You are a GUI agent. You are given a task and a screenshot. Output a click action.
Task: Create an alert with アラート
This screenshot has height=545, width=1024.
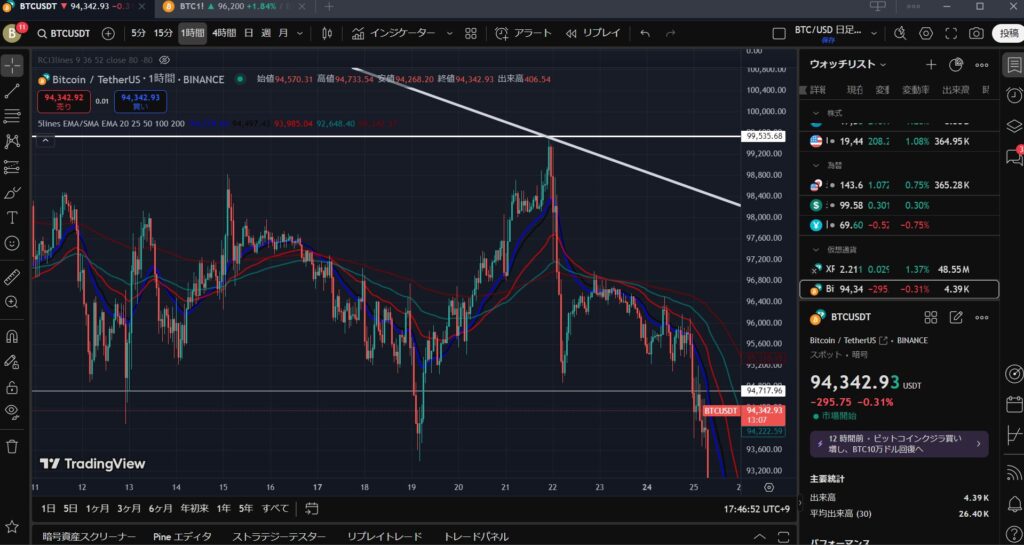coord(523,33)
